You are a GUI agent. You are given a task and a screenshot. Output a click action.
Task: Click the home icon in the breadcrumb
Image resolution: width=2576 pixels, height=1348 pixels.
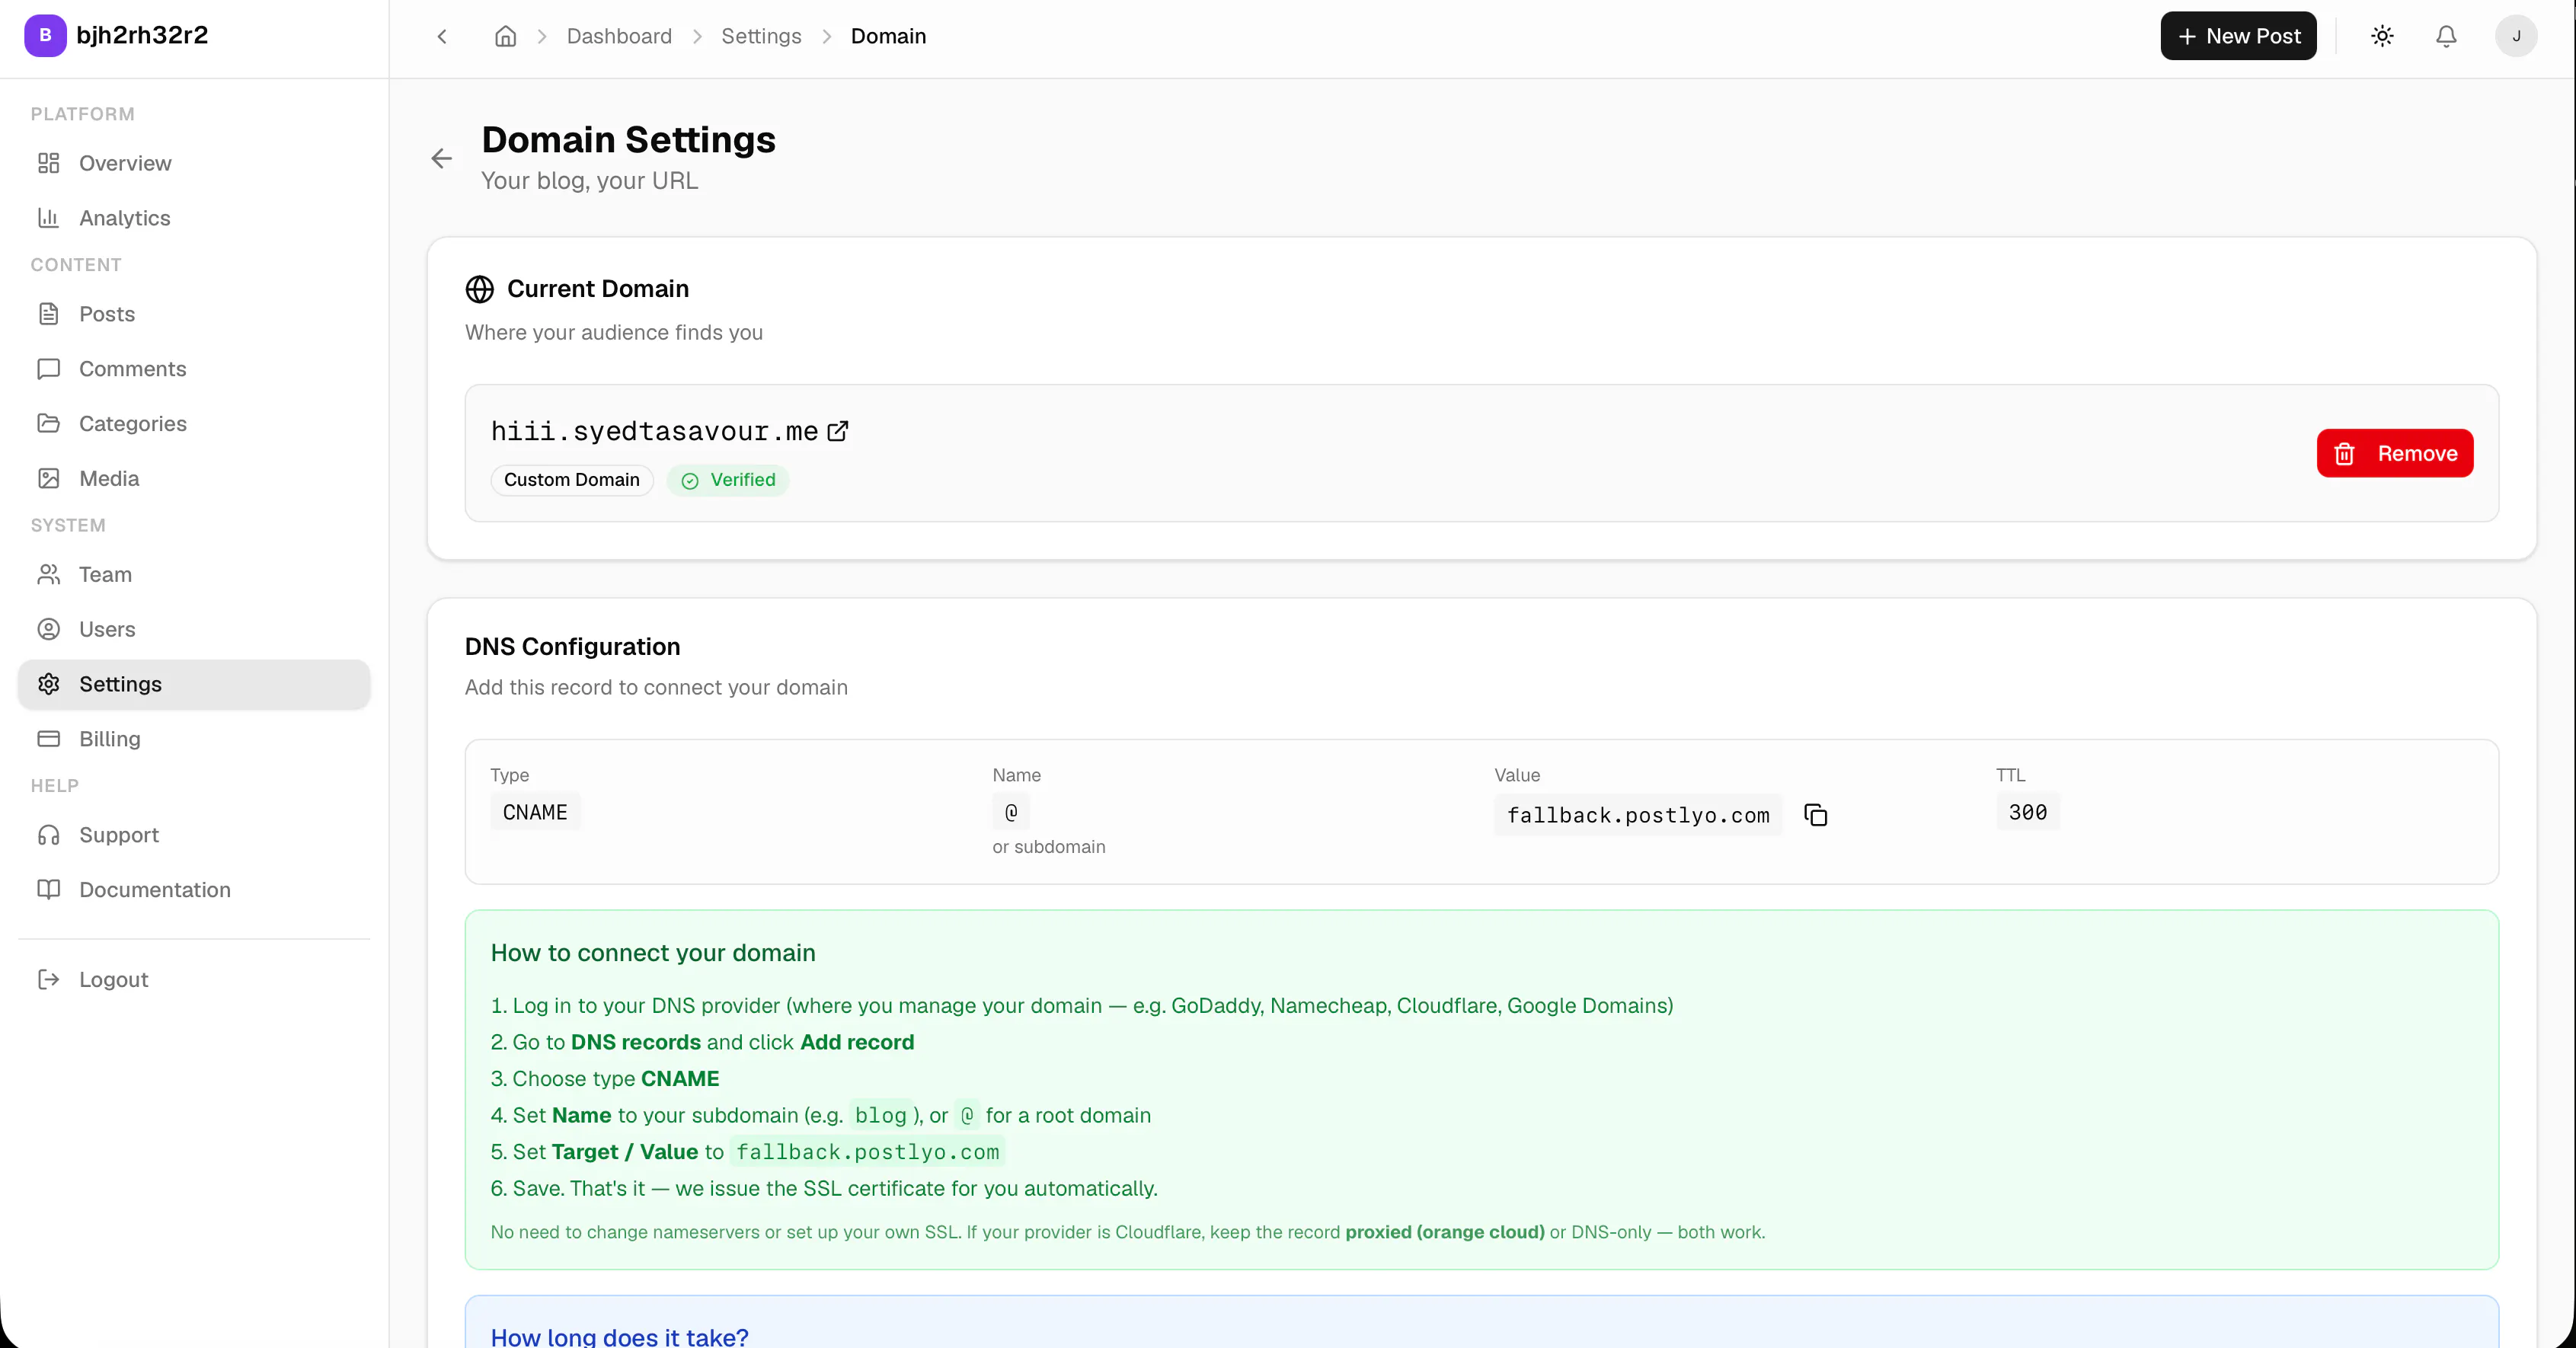[x=506, y=36]
